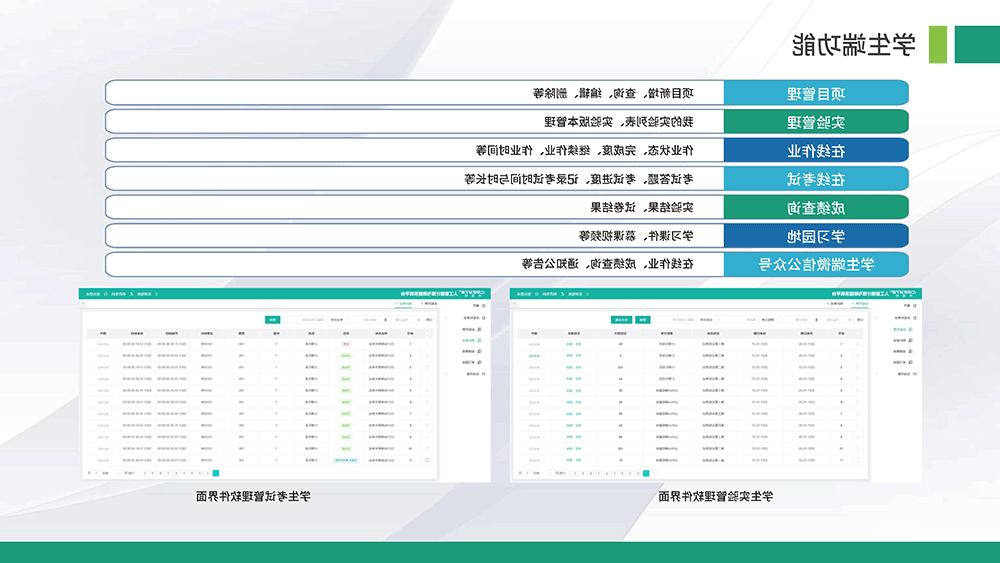Screen dimensions: 1000x563
Task: Open the page-size dropdown in experiment screenshot pagination
Action: (559, 473)
